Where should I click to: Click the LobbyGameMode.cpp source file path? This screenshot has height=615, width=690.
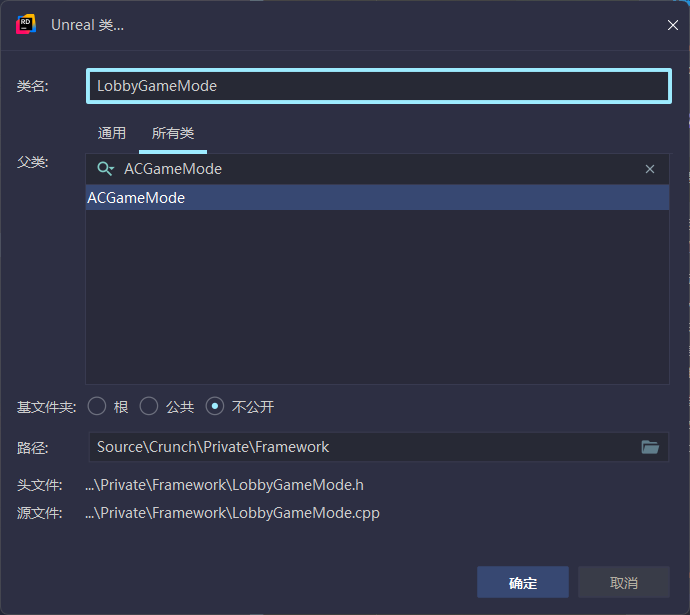point(232,513)
